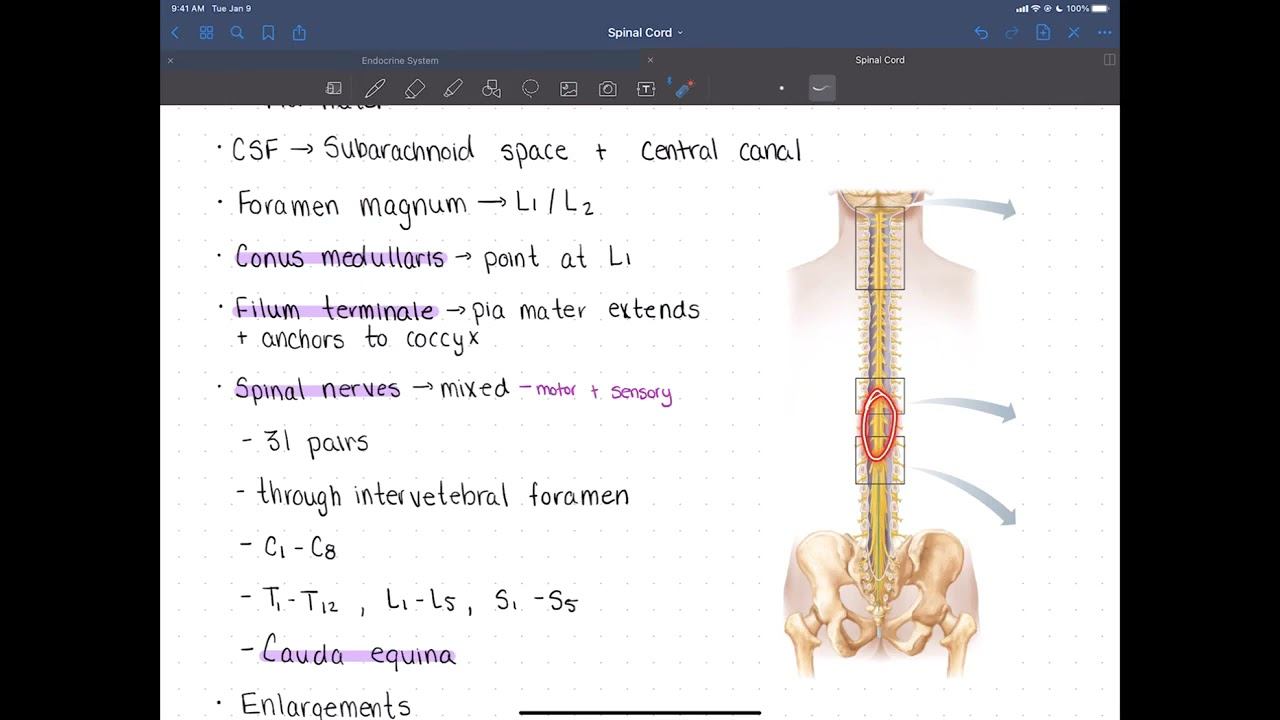The image size is (1280, 720).
Task: Tap the handwritten 'CSF' abbreviation
Action: pos(255,151)
